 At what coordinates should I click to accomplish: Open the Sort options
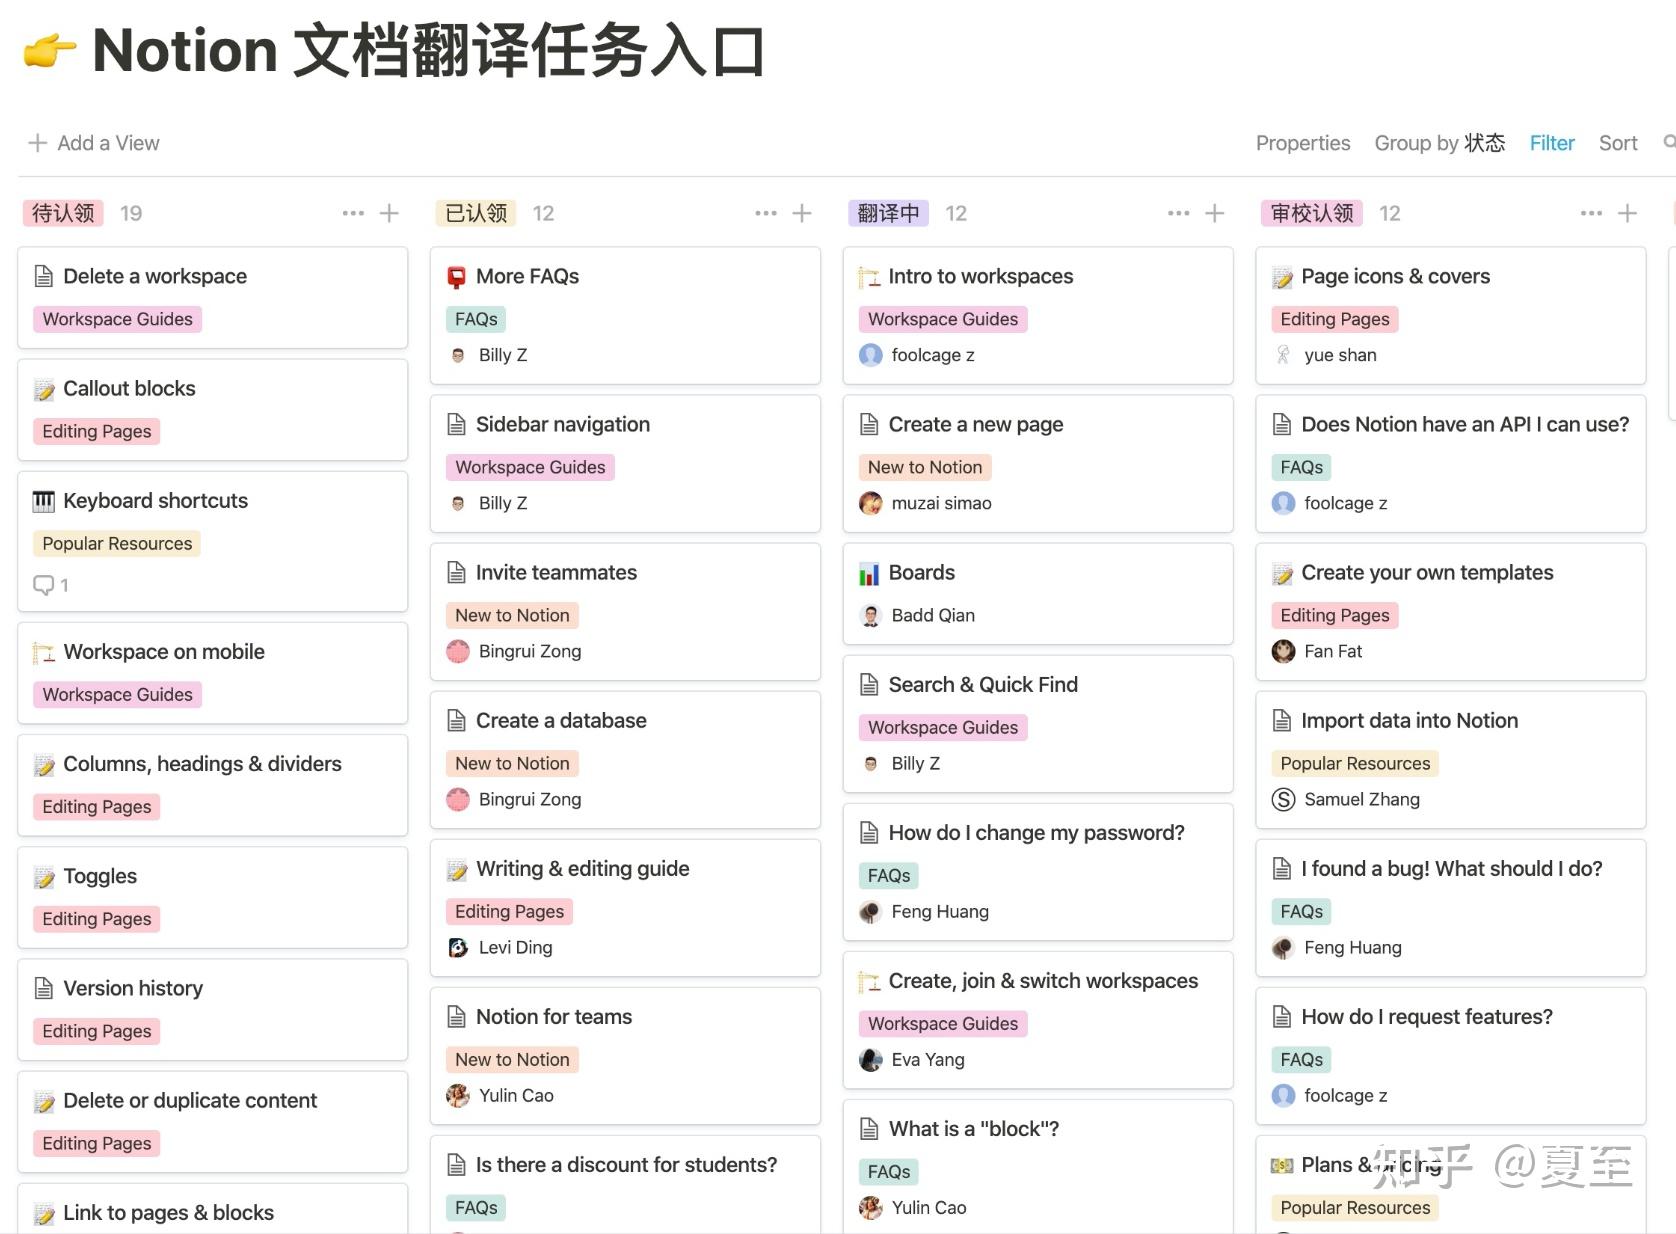point(1618,142)
